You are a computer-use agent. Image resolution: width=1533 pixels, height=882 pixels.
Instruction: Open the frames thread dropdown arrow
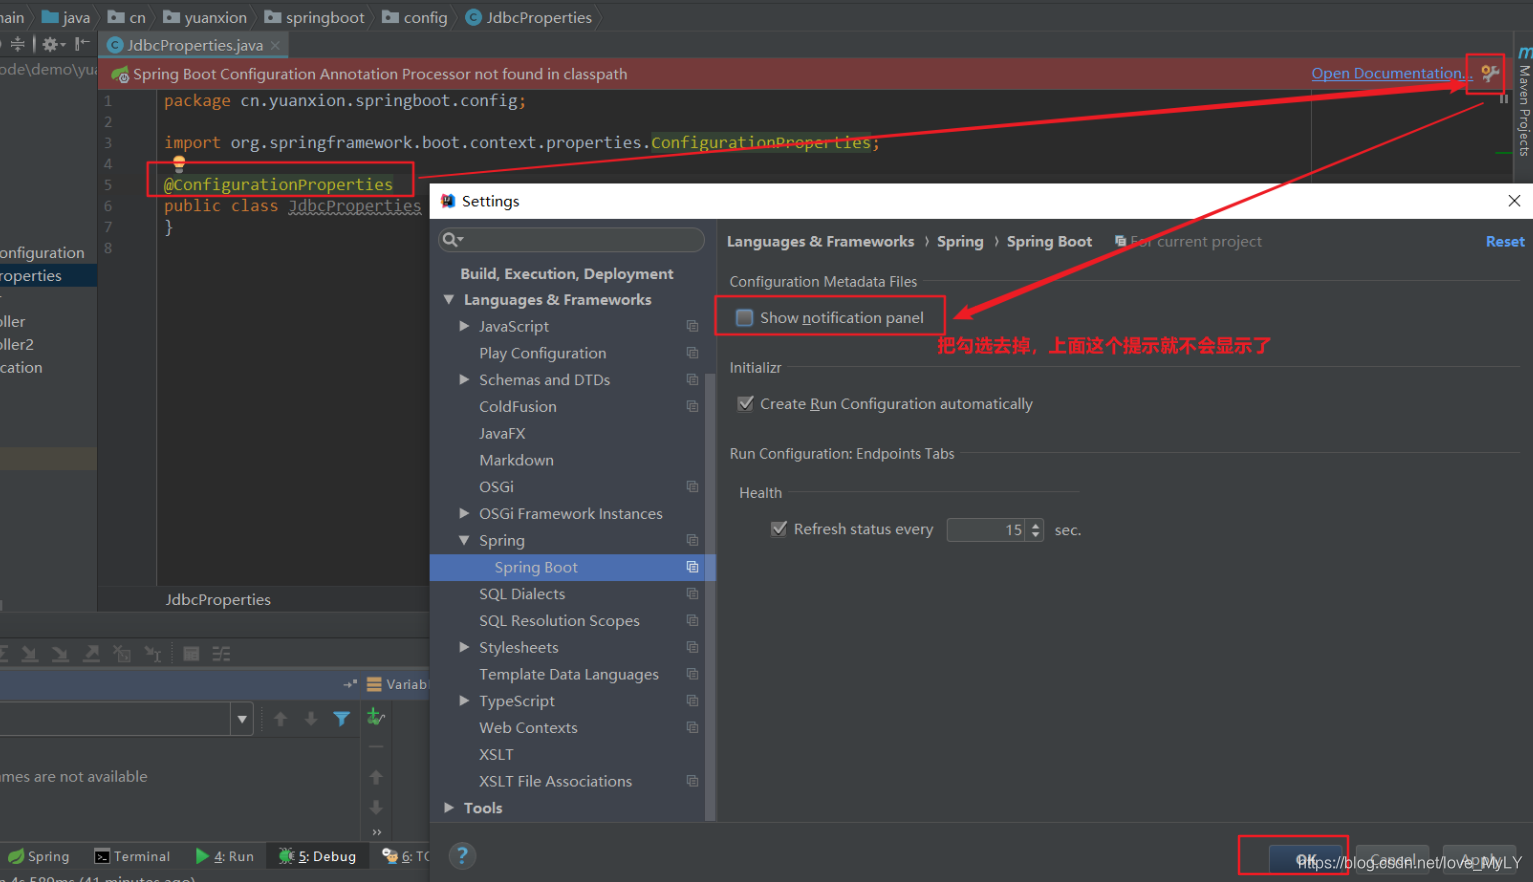tap(241, 719)
